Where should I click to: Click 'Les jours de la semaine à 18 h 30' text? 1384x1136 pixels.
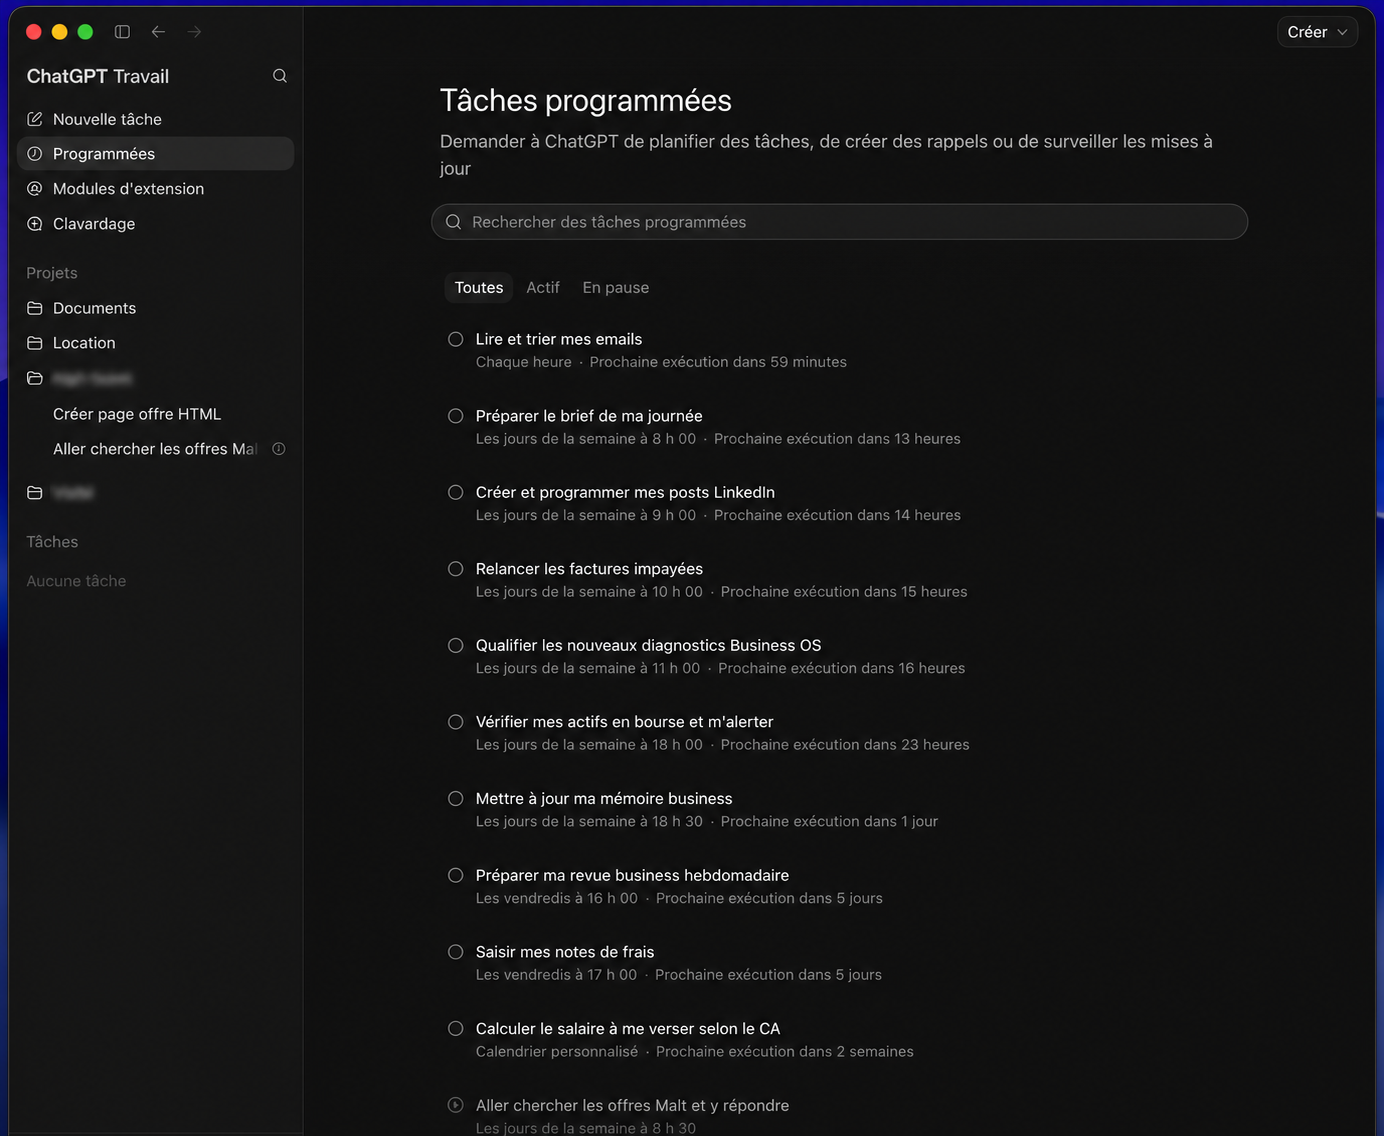589,822
